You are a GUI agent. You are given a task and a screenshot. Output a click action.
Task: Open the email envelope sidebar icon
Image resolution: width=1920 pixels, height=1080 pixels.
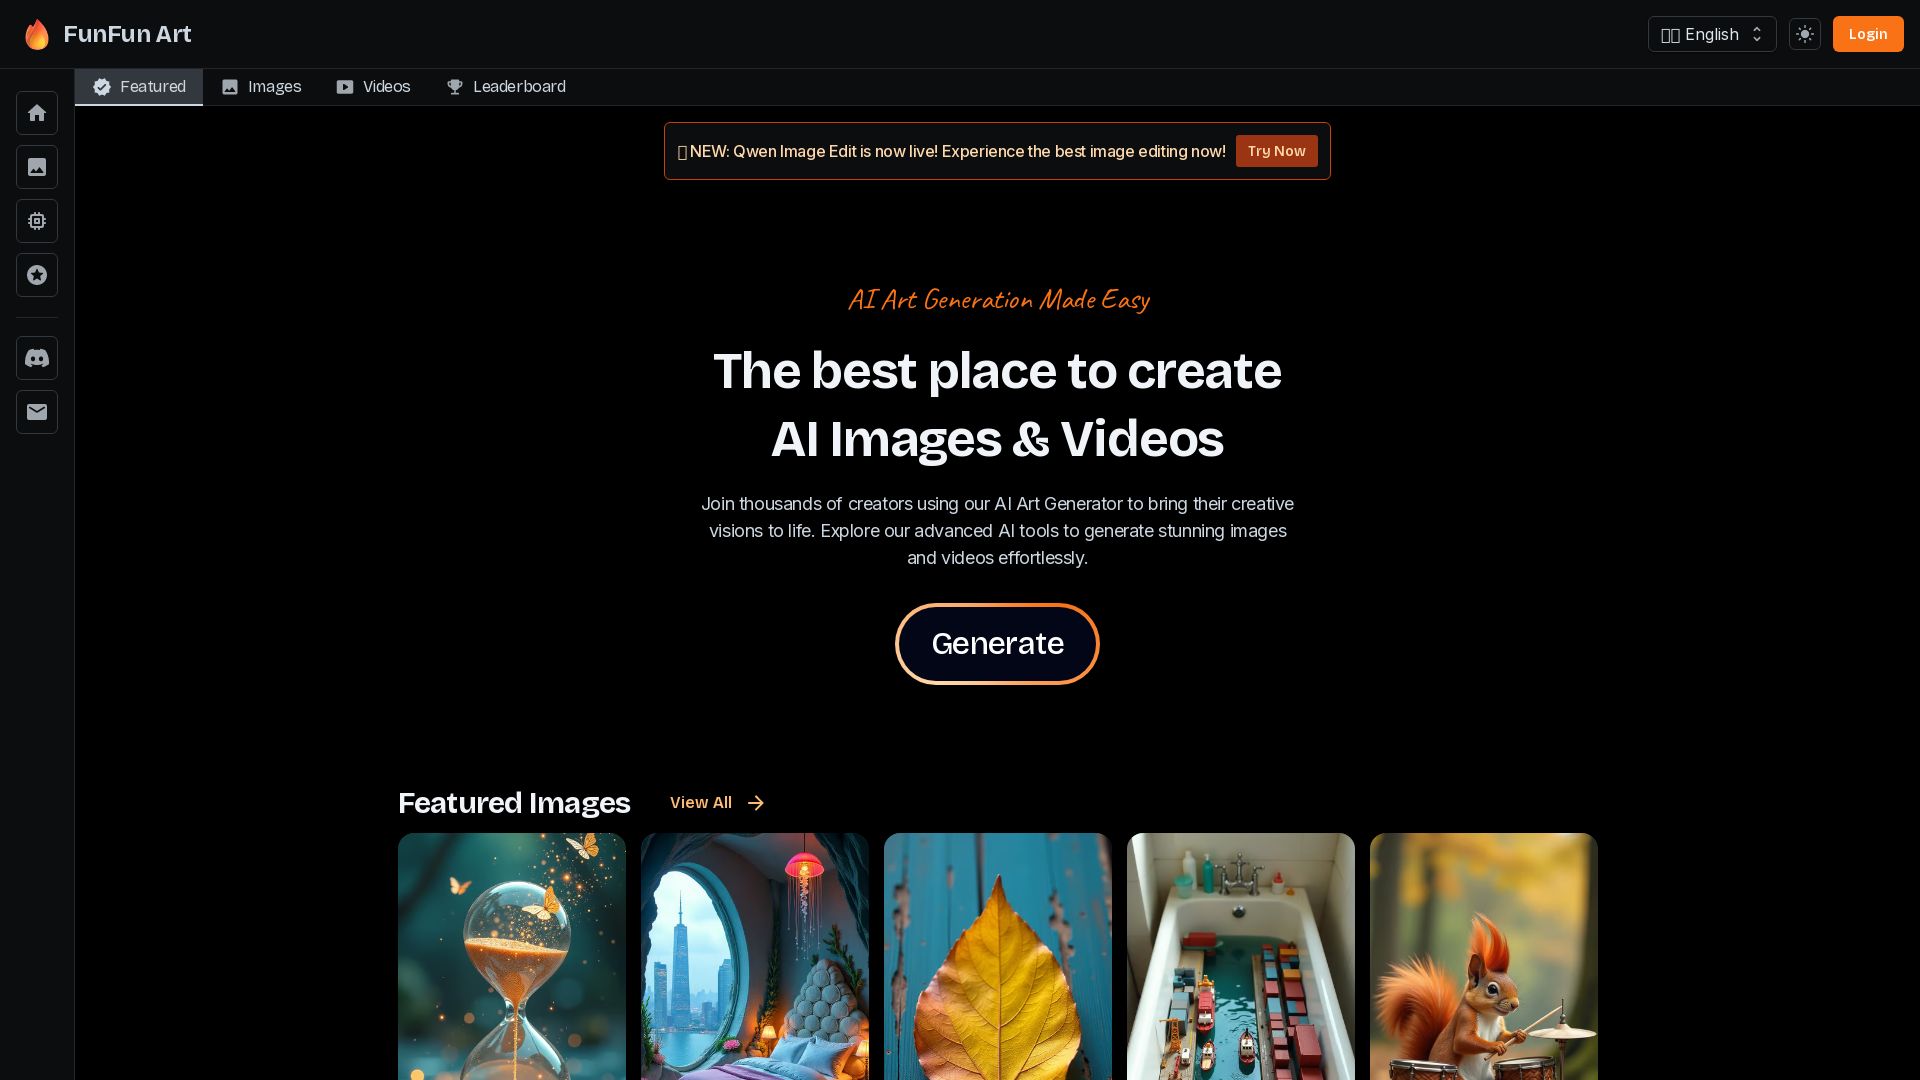click(x=37, y=412)
